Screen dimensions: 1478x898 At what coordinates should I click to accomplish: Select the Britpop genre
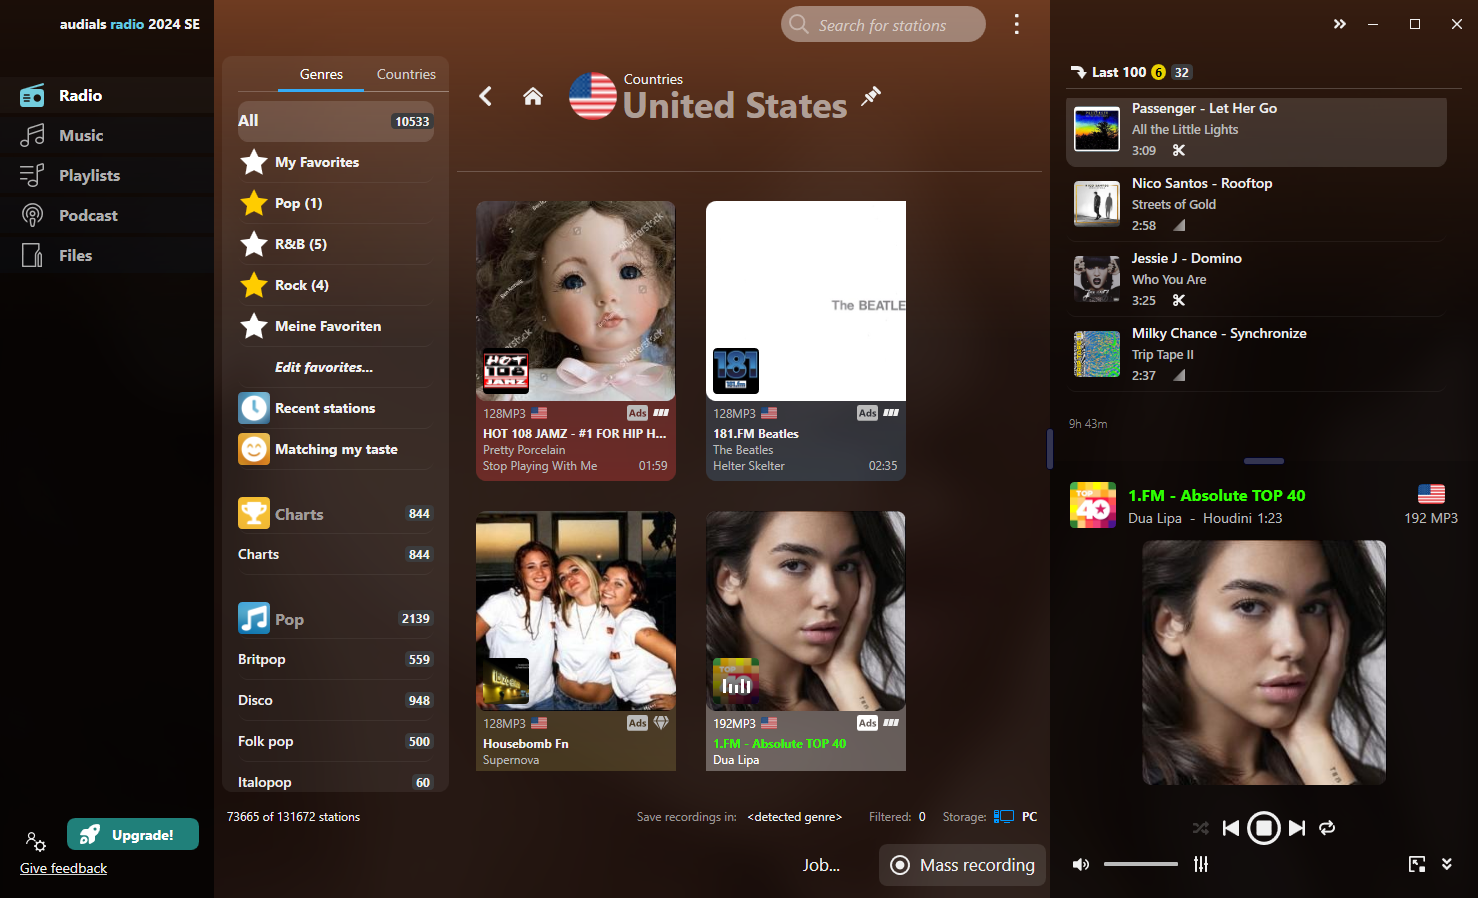tap(335, 659)
